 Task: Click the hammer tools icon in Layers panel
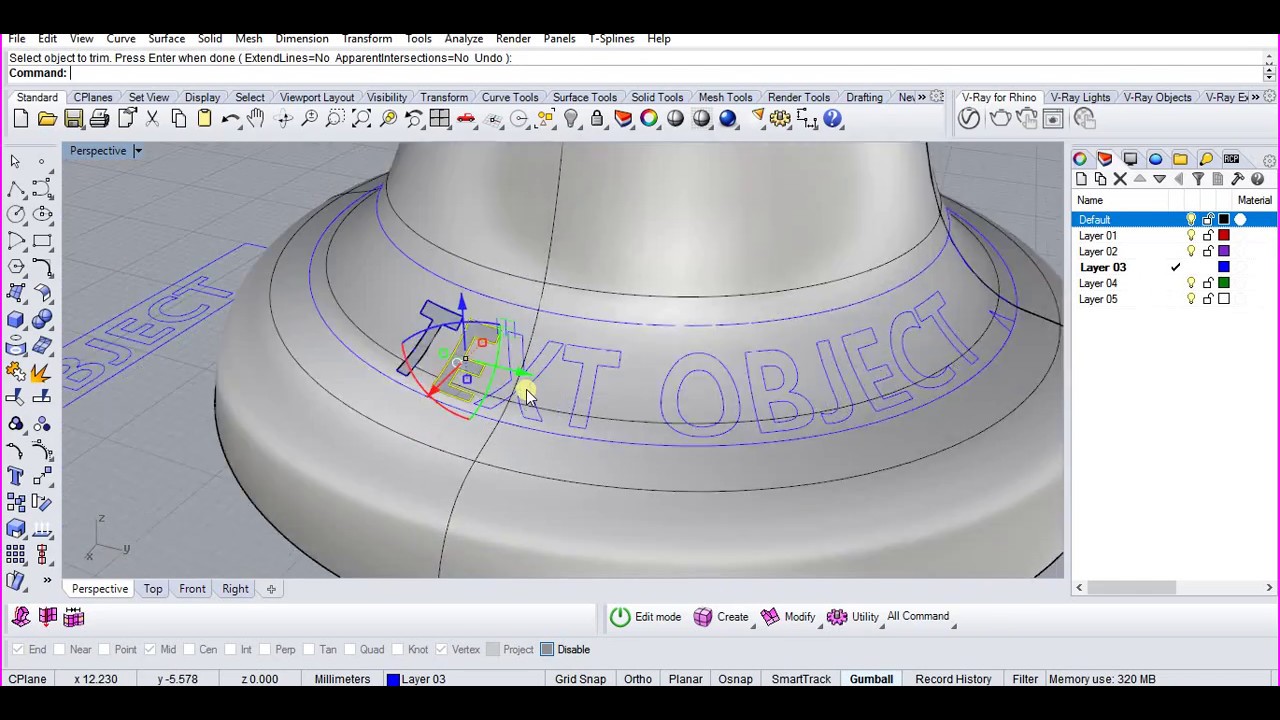pyautogui.click(x=1237, y=179)
